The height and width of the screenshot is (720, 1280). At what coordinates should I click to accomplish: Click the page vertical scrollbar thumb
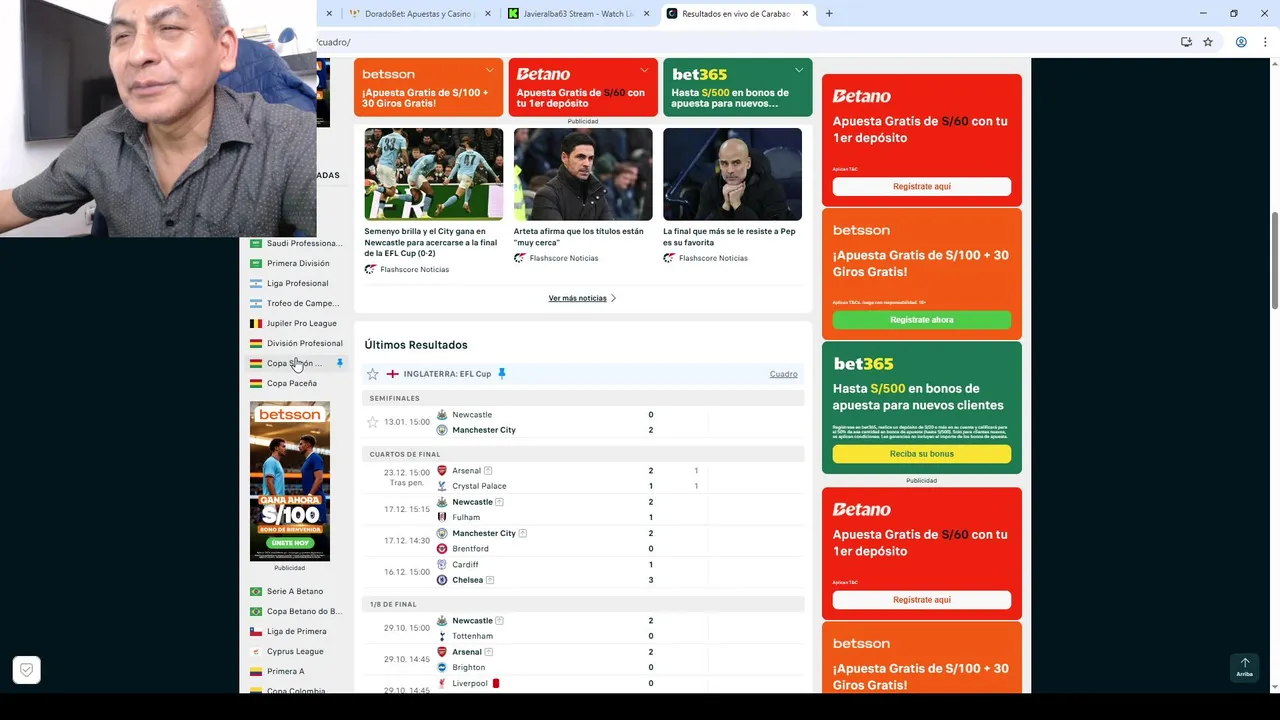point(1274,260)
